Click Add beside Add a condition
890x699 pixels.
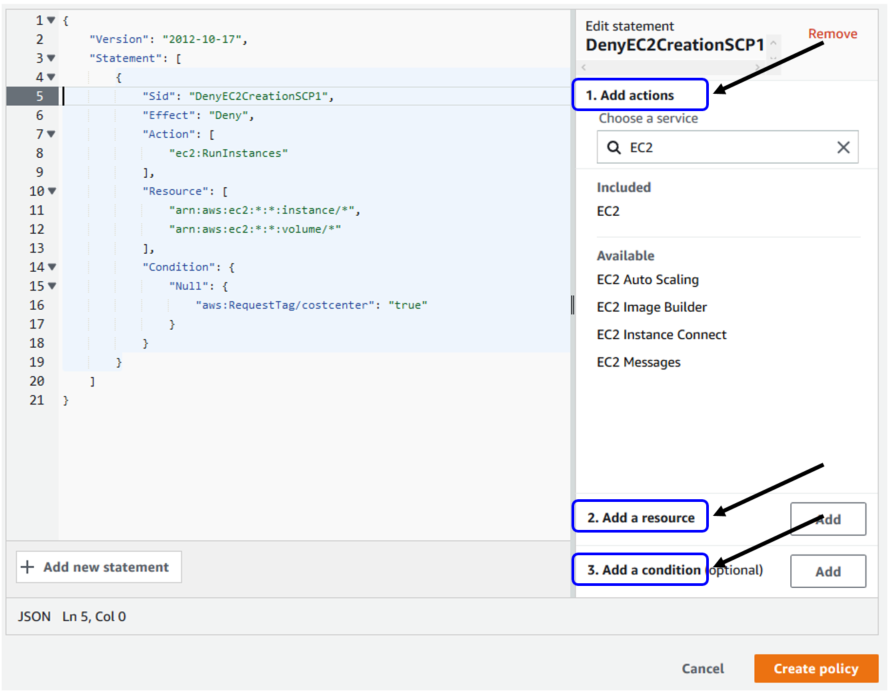(x=827, y=571)
